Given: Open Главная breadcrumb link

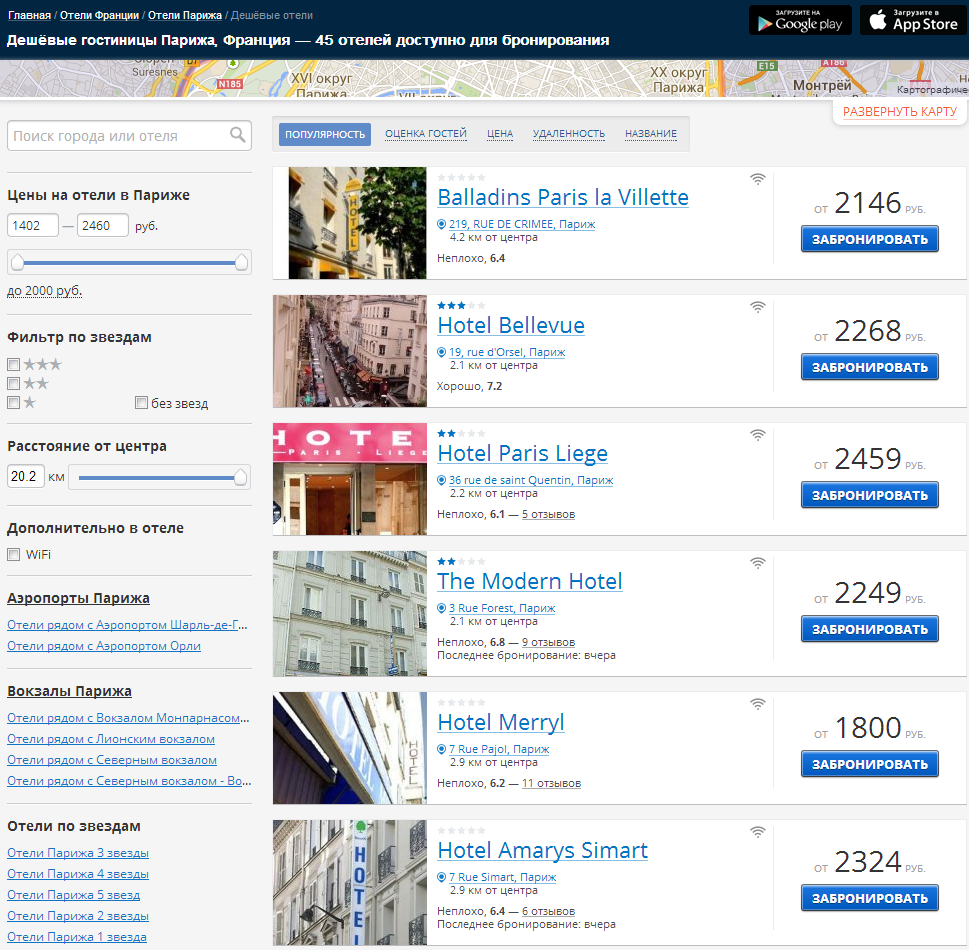Looking at the screenshot, I should pyautogui.click(x=30, y=15).
